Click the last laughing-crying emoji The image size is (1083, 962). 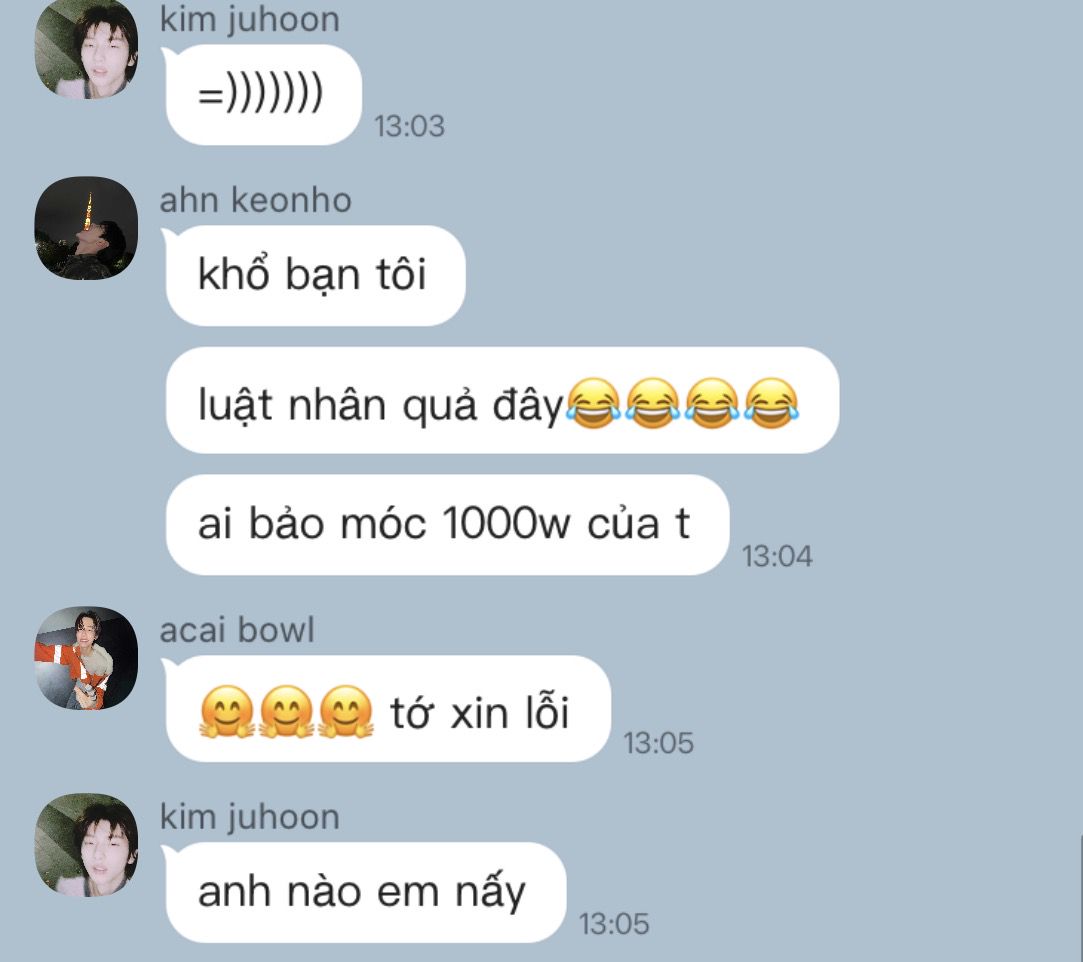772,403
